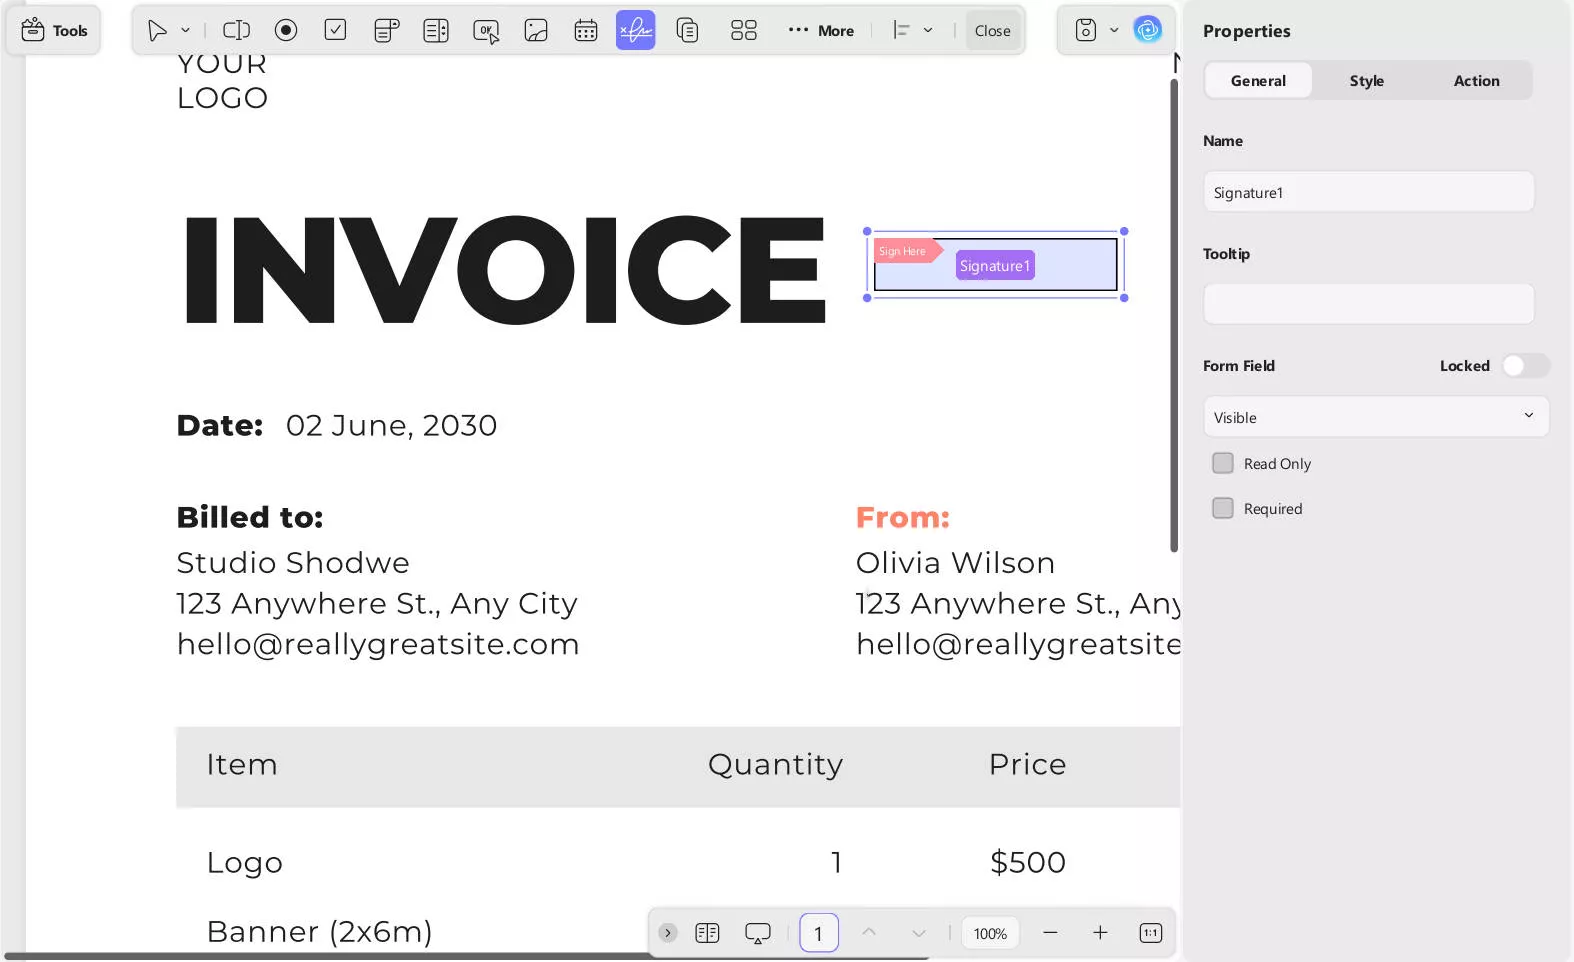Select the dropdown combo box field tool

[x=386, y=31]
